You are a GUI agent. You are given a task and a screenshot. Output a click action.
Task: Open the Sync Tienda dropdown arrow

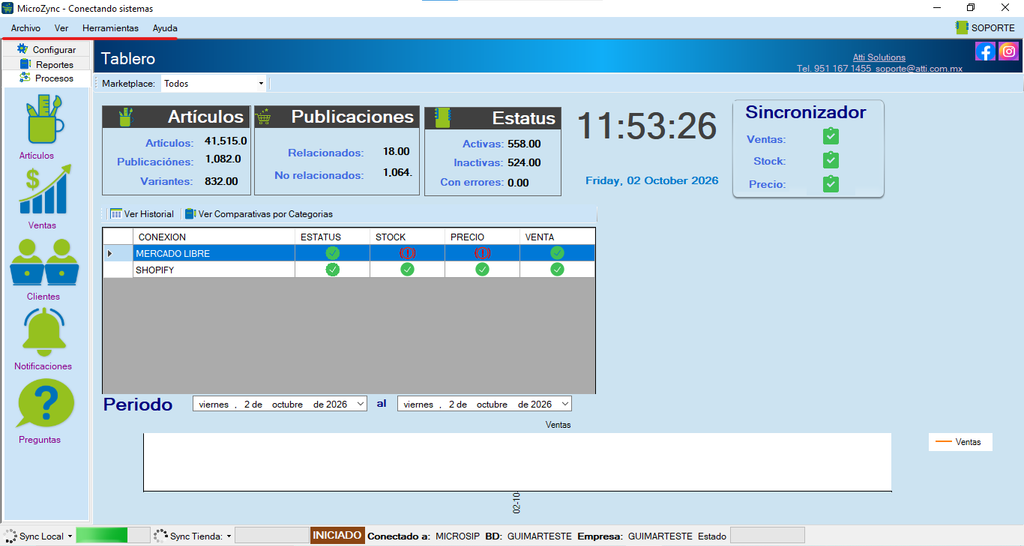tap(229, 537)
